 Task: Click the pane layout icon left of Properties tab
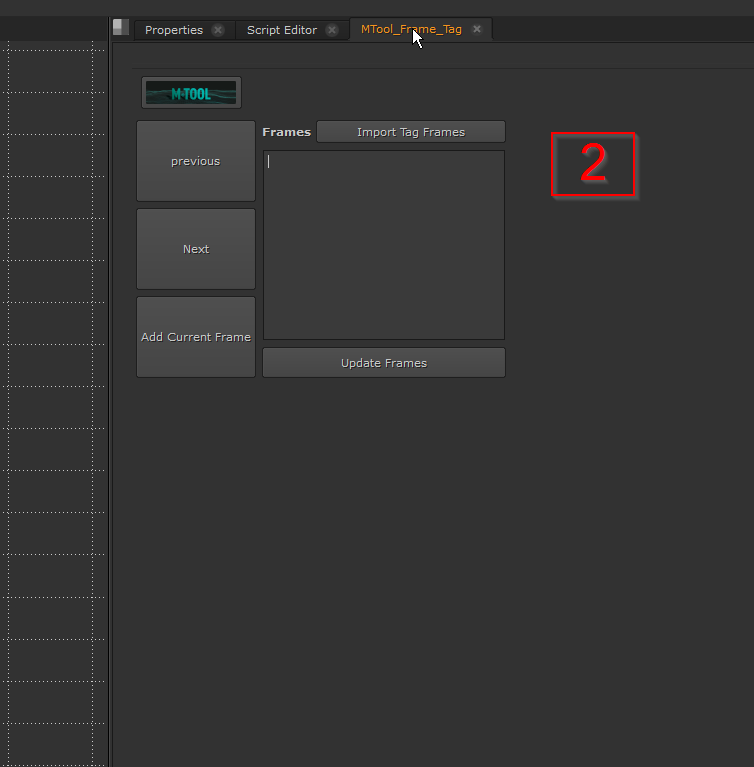click(121, 28)
